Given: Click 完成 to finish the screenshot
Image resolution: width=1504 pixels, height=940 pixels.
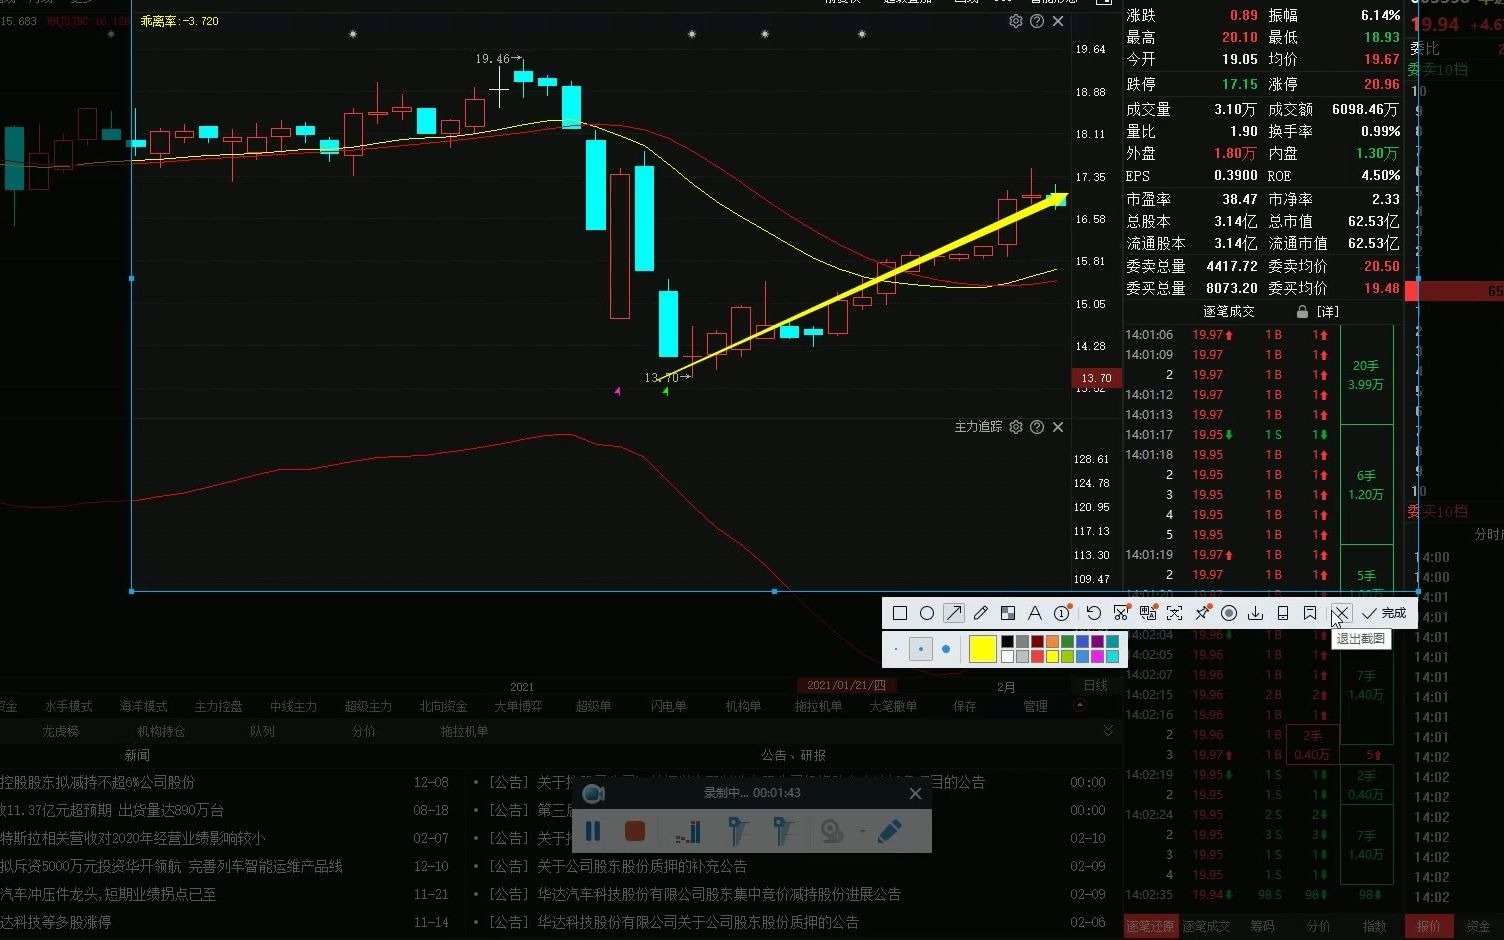Looking at the screenshot, I should 1385,613.
